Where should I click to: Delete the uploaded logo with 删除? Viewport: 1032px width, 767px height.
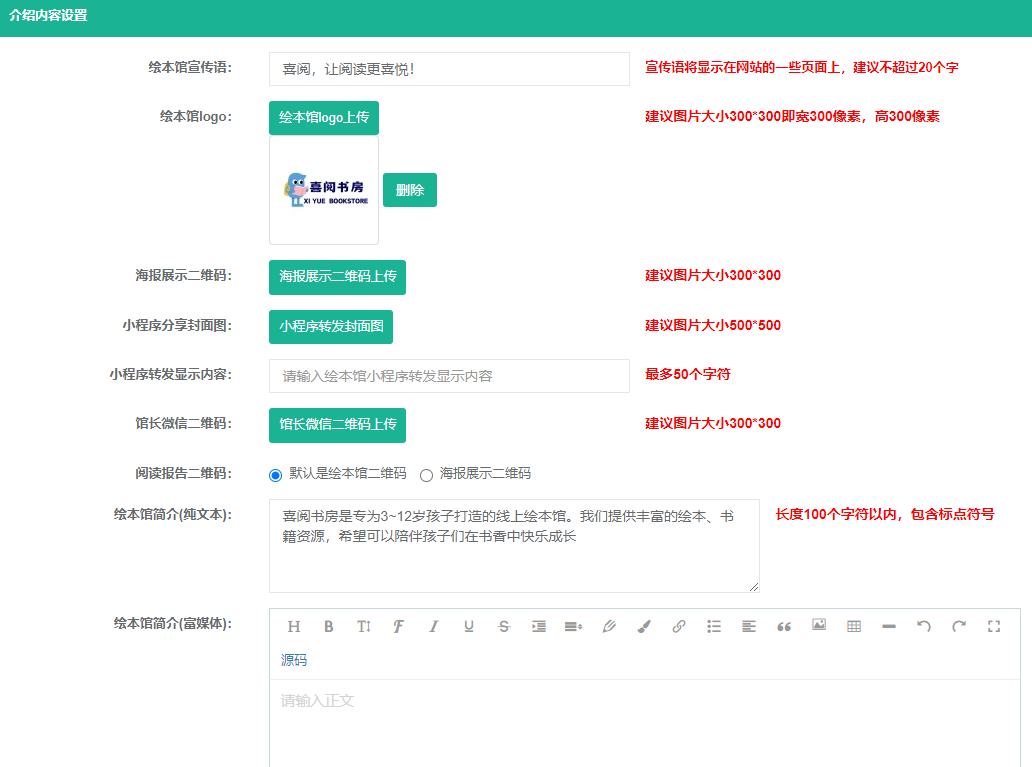pos(410,190)
